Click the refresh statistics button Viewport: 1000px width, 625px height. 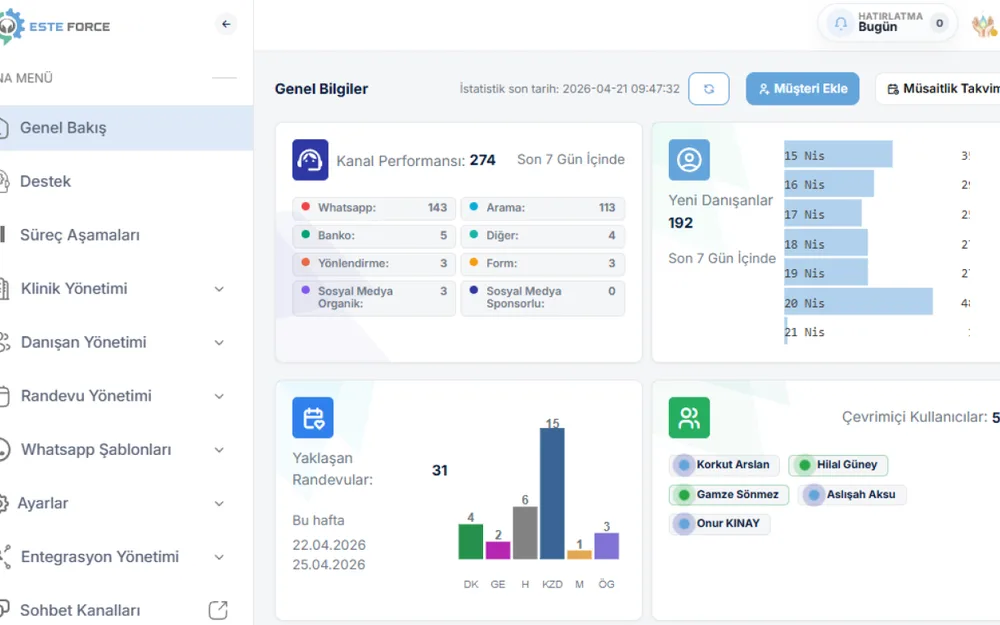pos(709,89)
